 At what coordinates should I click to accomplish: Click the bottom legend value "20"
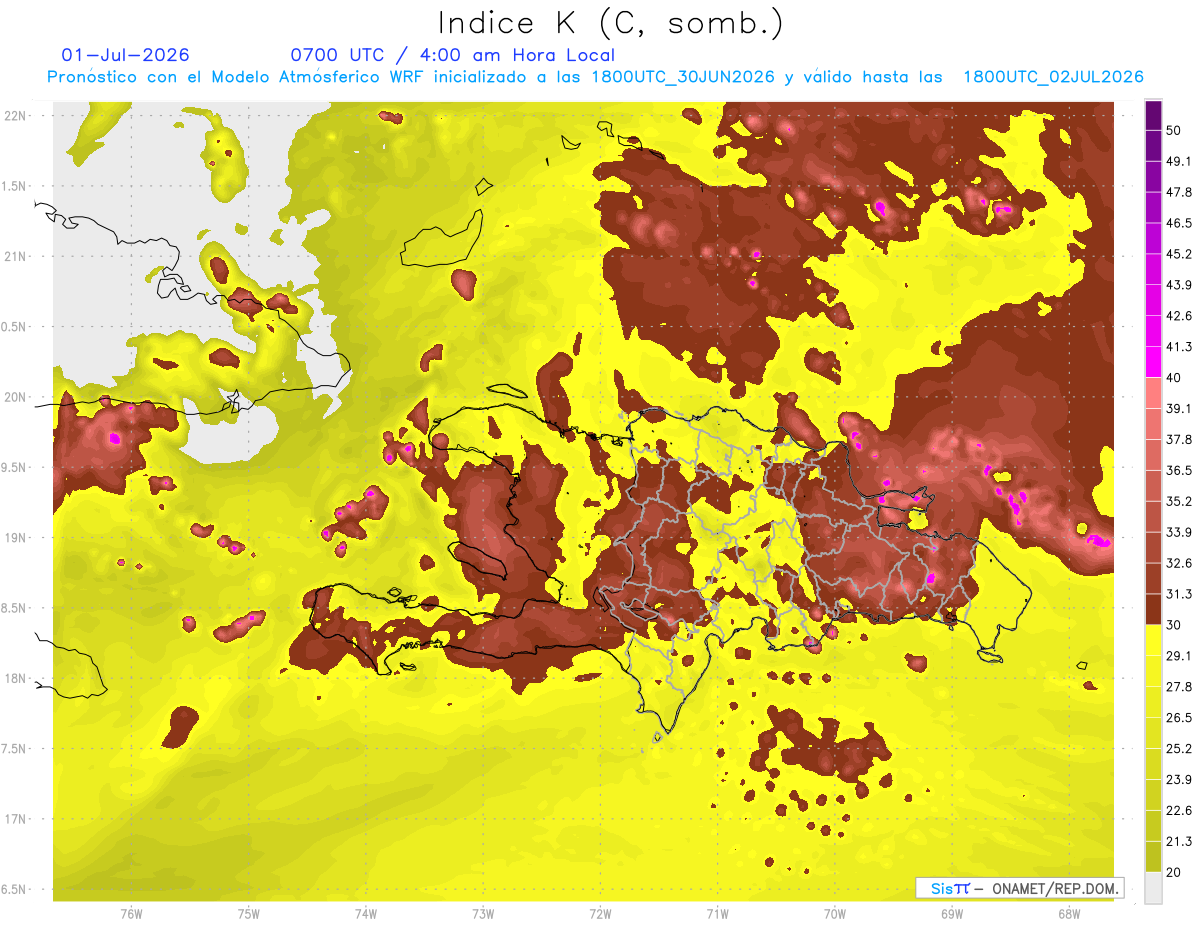pos(1175,872)
